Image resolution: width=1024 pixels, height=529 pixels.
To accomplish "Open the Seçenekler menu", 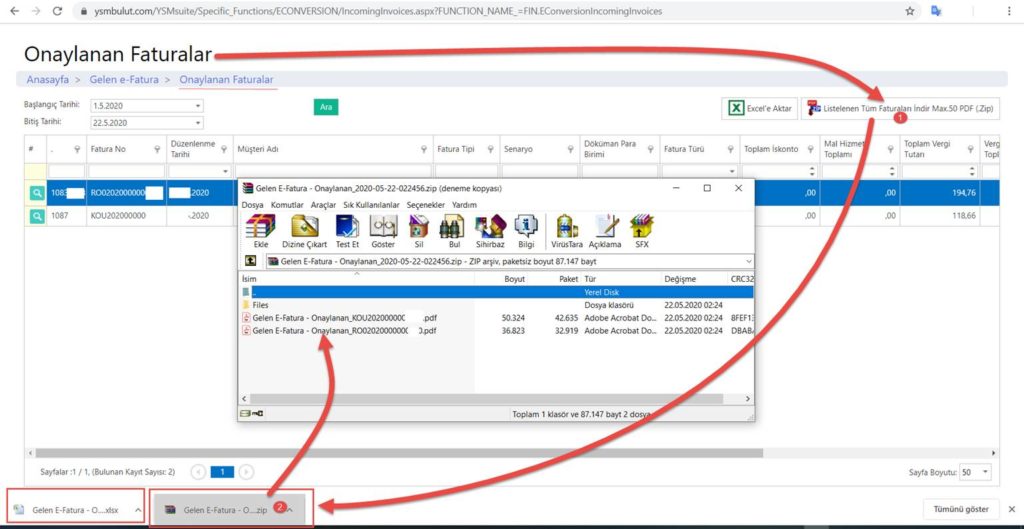I will pos(426,204).
